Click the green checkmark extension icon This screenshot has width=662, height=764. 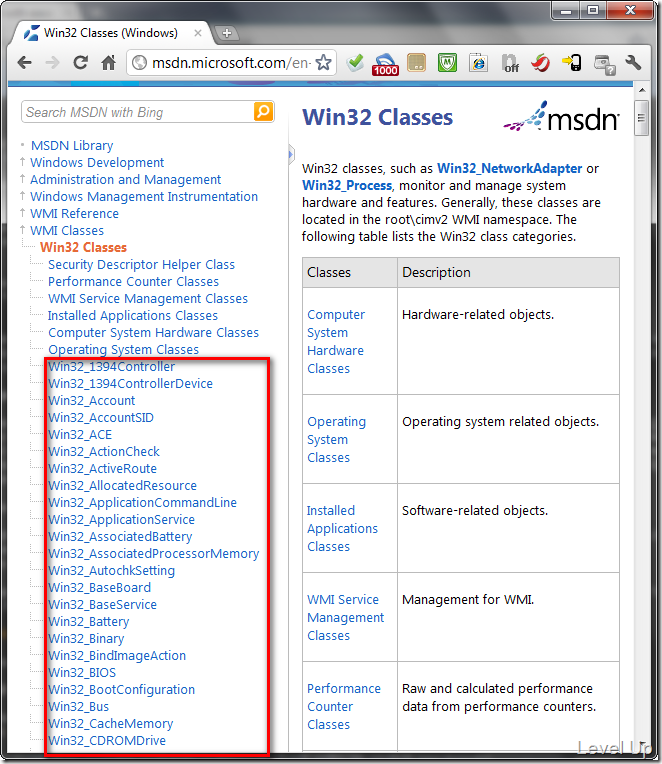355,62
